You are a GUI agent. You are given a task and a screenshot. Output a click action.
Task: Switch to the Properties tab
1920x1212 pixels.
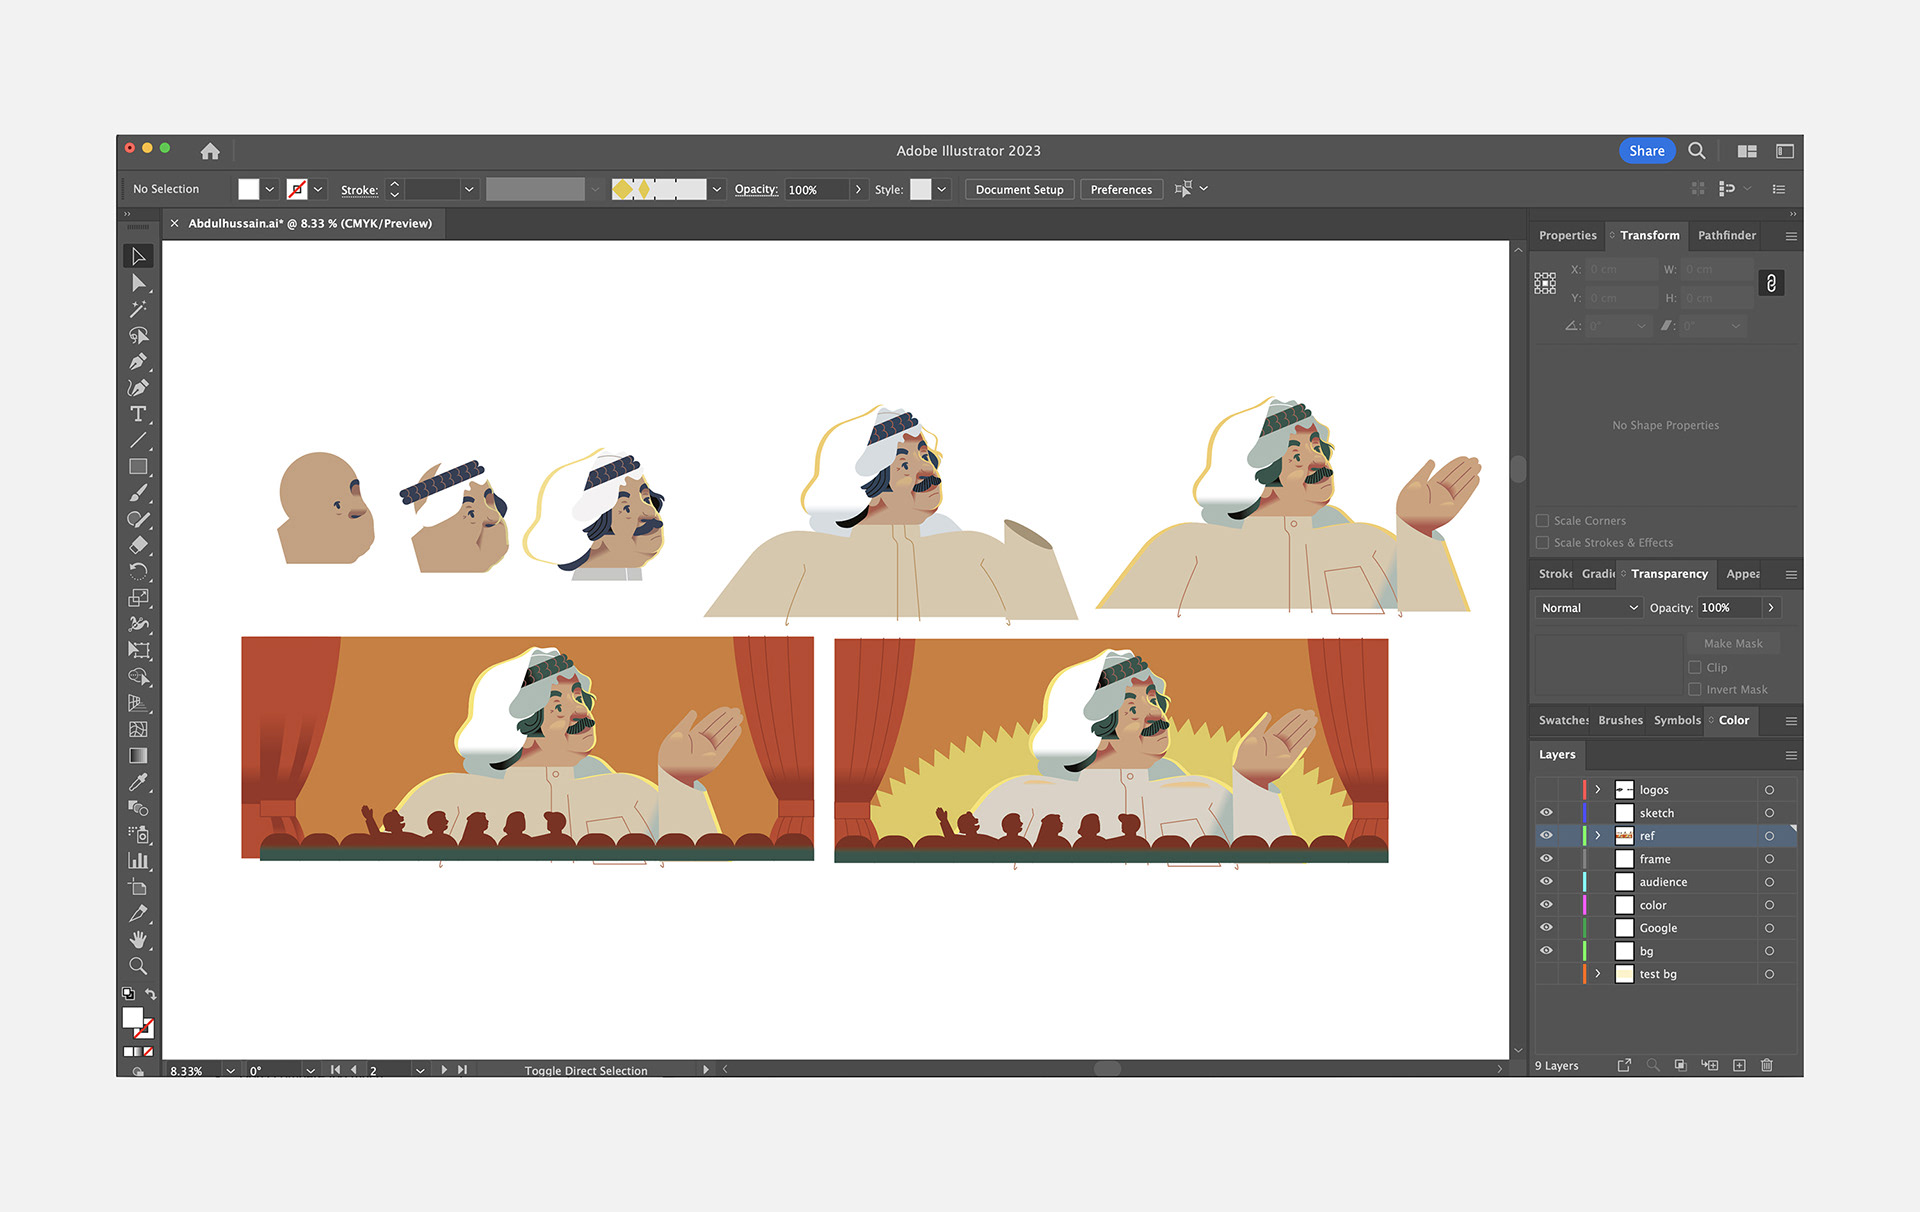coord(1567,236)
